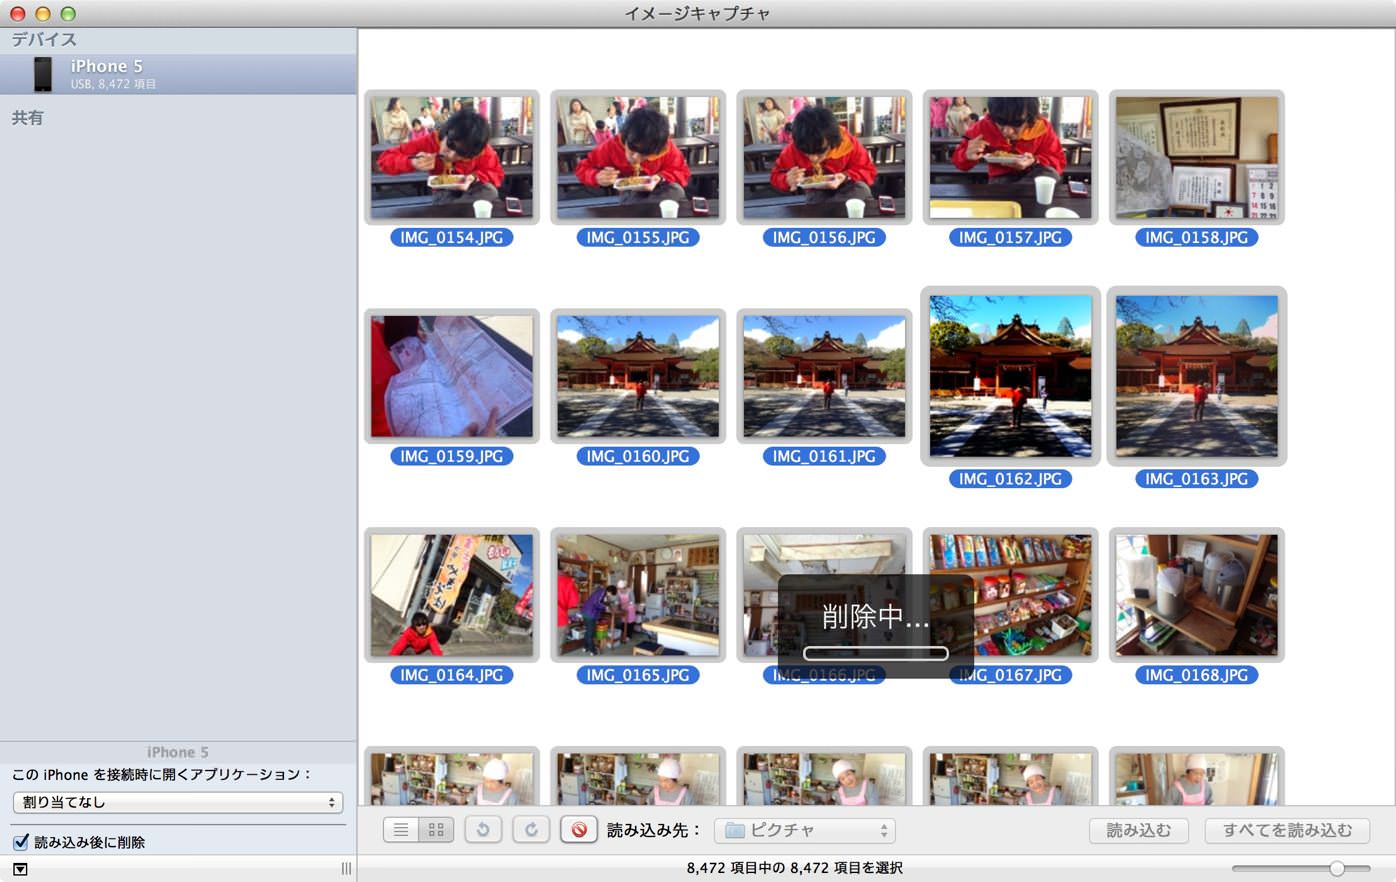Open the 割り当てなし application dropdown
The height and width of the screenshot is (882, 1396).
tap(178, 802)
